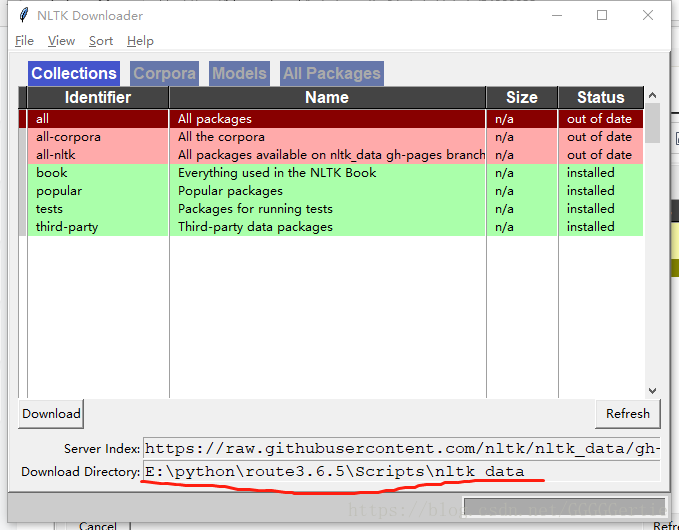The width and height of the screenshot is (679, 530).
Task: Click the 'out of date' status for all-corpora
Action: point(599,137)
